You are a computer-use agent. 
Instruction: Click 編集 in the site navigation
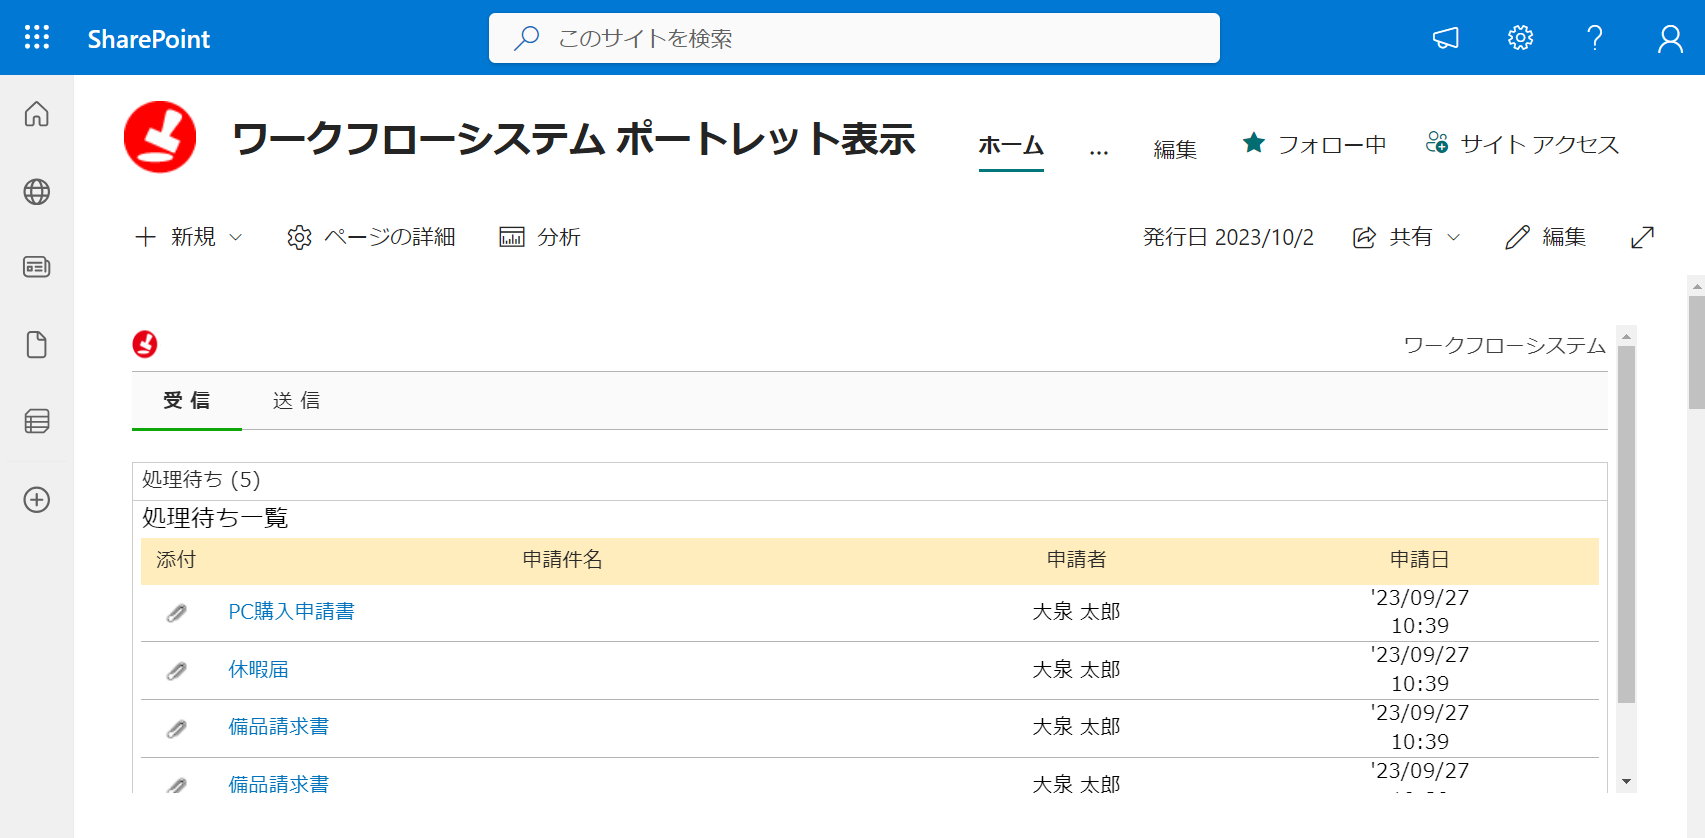pos(1175,149)
